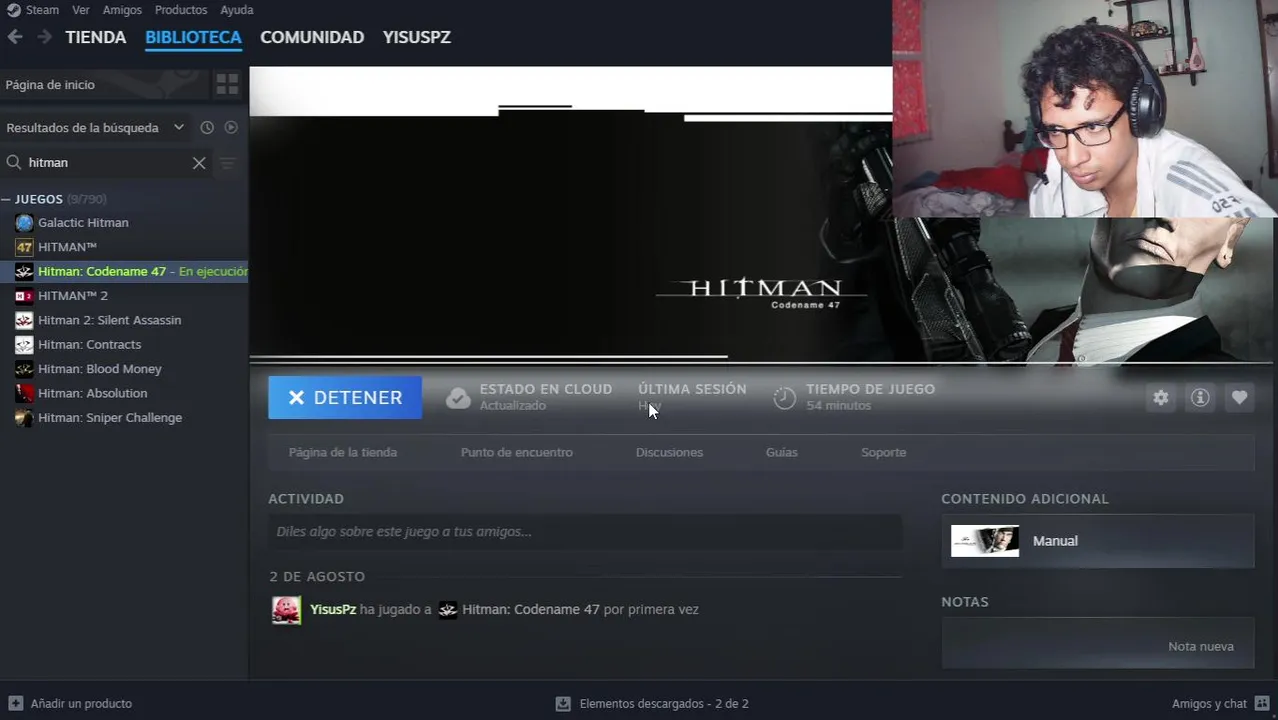The height and width of the screenshot is (720, 1278).
Task: Select Hitman: Codename 47 in the list
Action: pyautogui.click(x=124, y=271)
